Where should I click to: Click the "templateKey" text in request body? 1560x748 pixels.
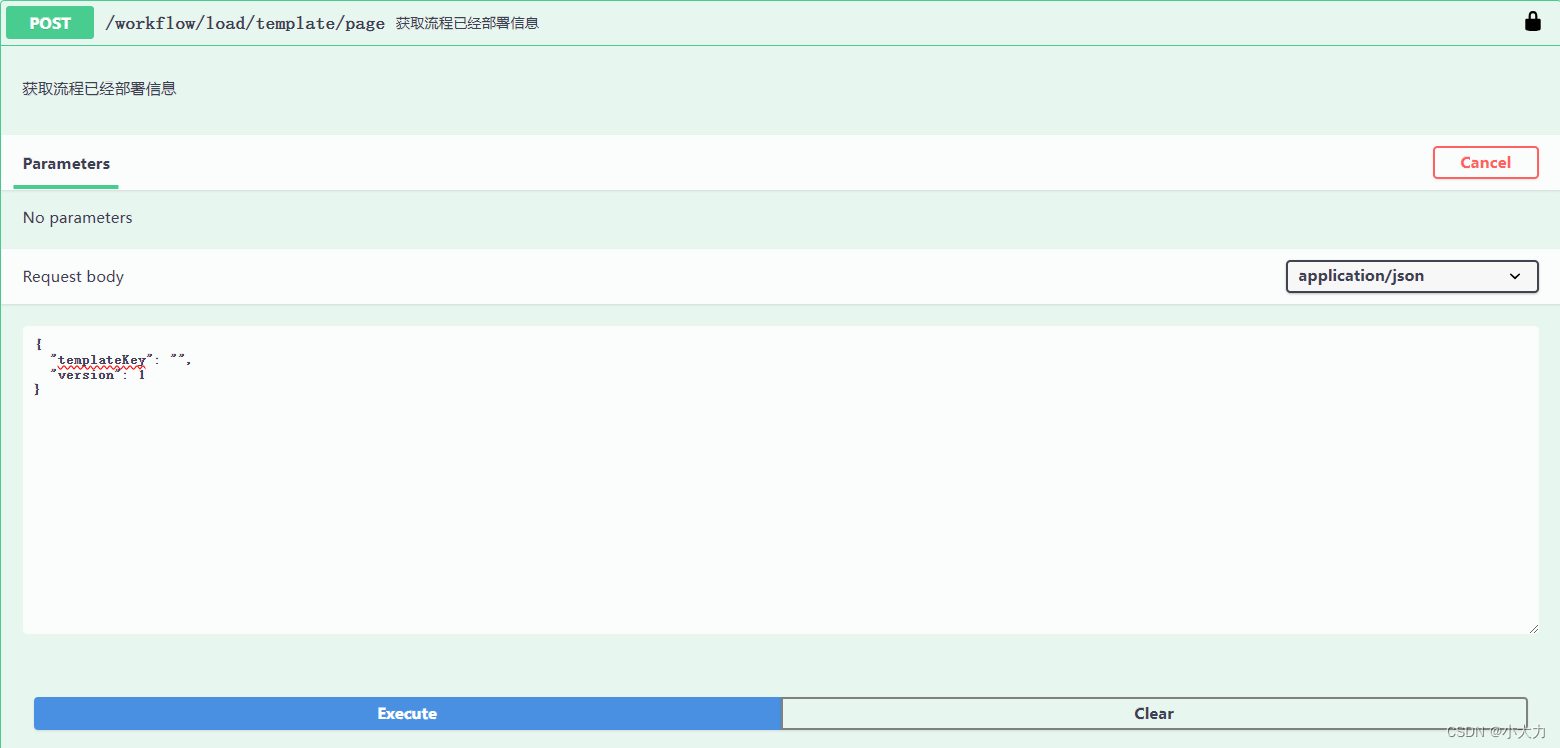coord(102,360)
